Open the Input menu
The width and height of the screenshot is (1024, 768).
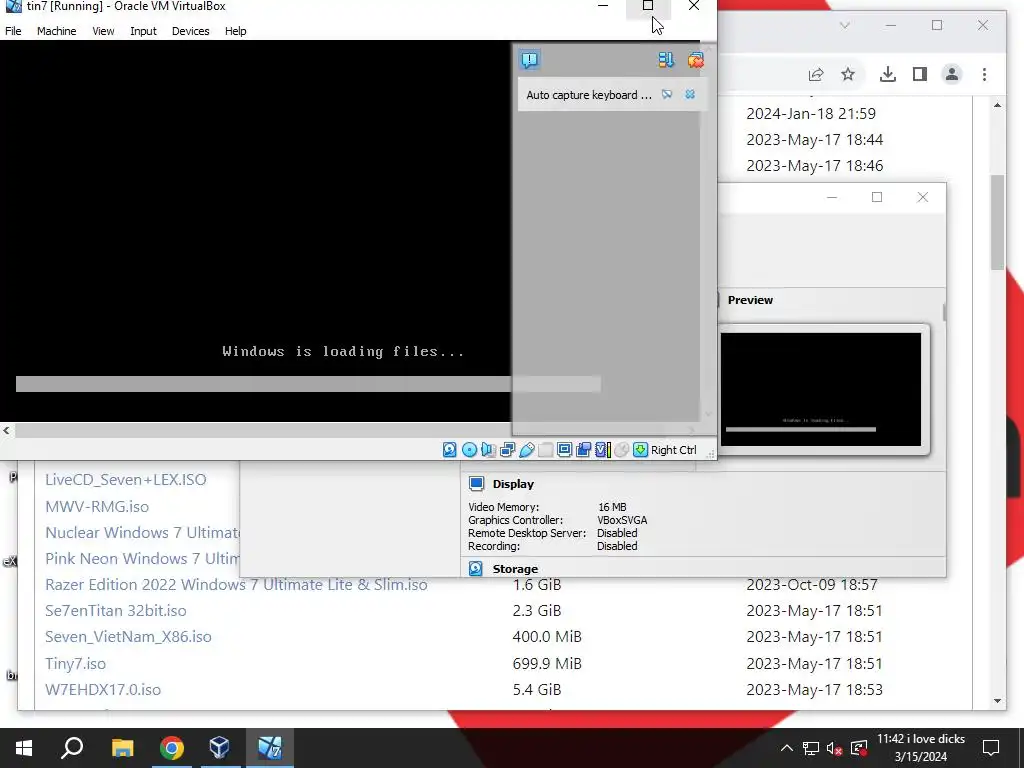point(143,31)
